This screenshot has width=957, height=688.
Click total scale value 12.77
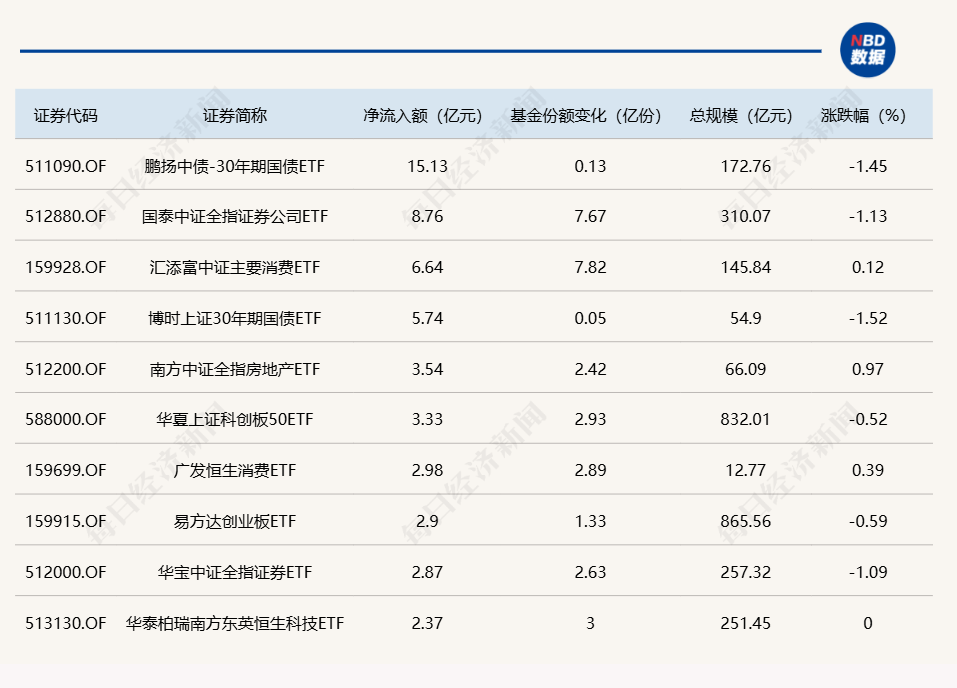[746, 470]
